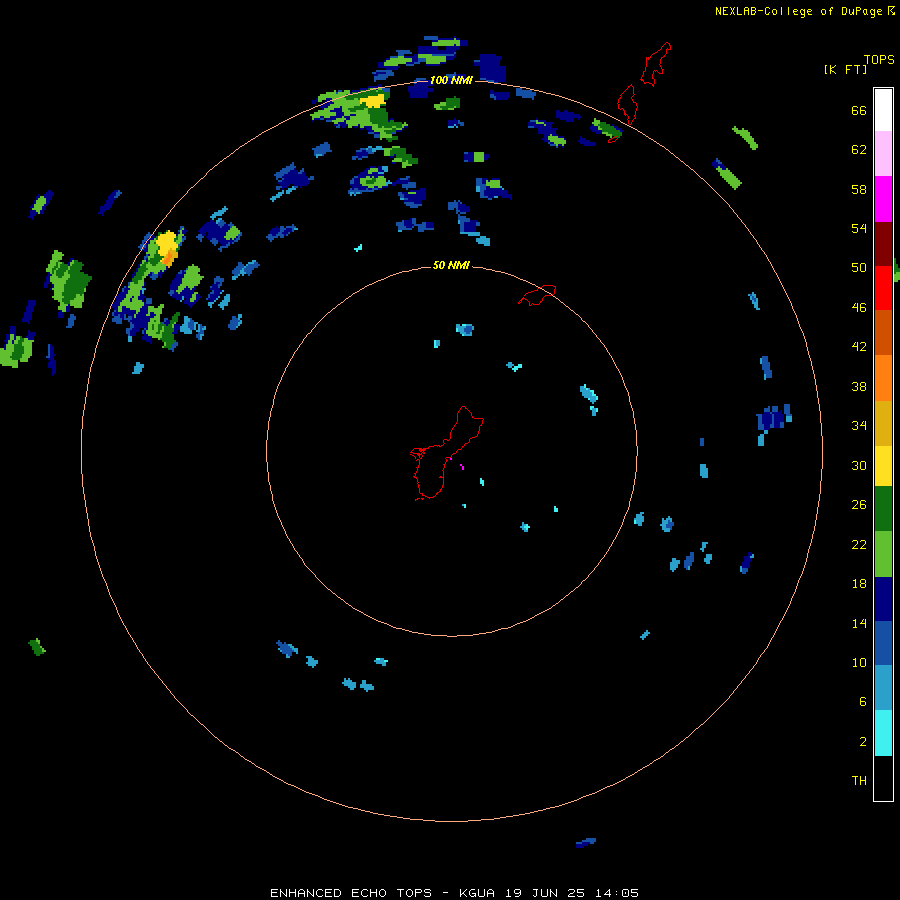
Task: Click the yellow swatch in the color scale
Action: pyautogui.click(x=883, y=466)
